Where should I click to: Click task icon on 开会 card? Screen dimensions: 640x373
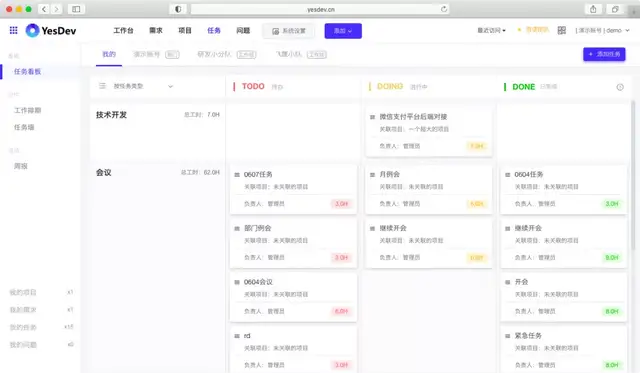507,282
